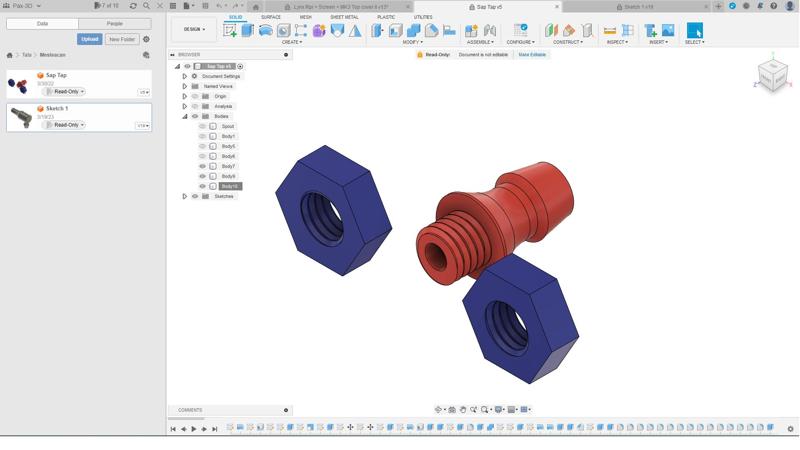Expand the Document Settings node

pyautogui.click(x=185, y=77)
